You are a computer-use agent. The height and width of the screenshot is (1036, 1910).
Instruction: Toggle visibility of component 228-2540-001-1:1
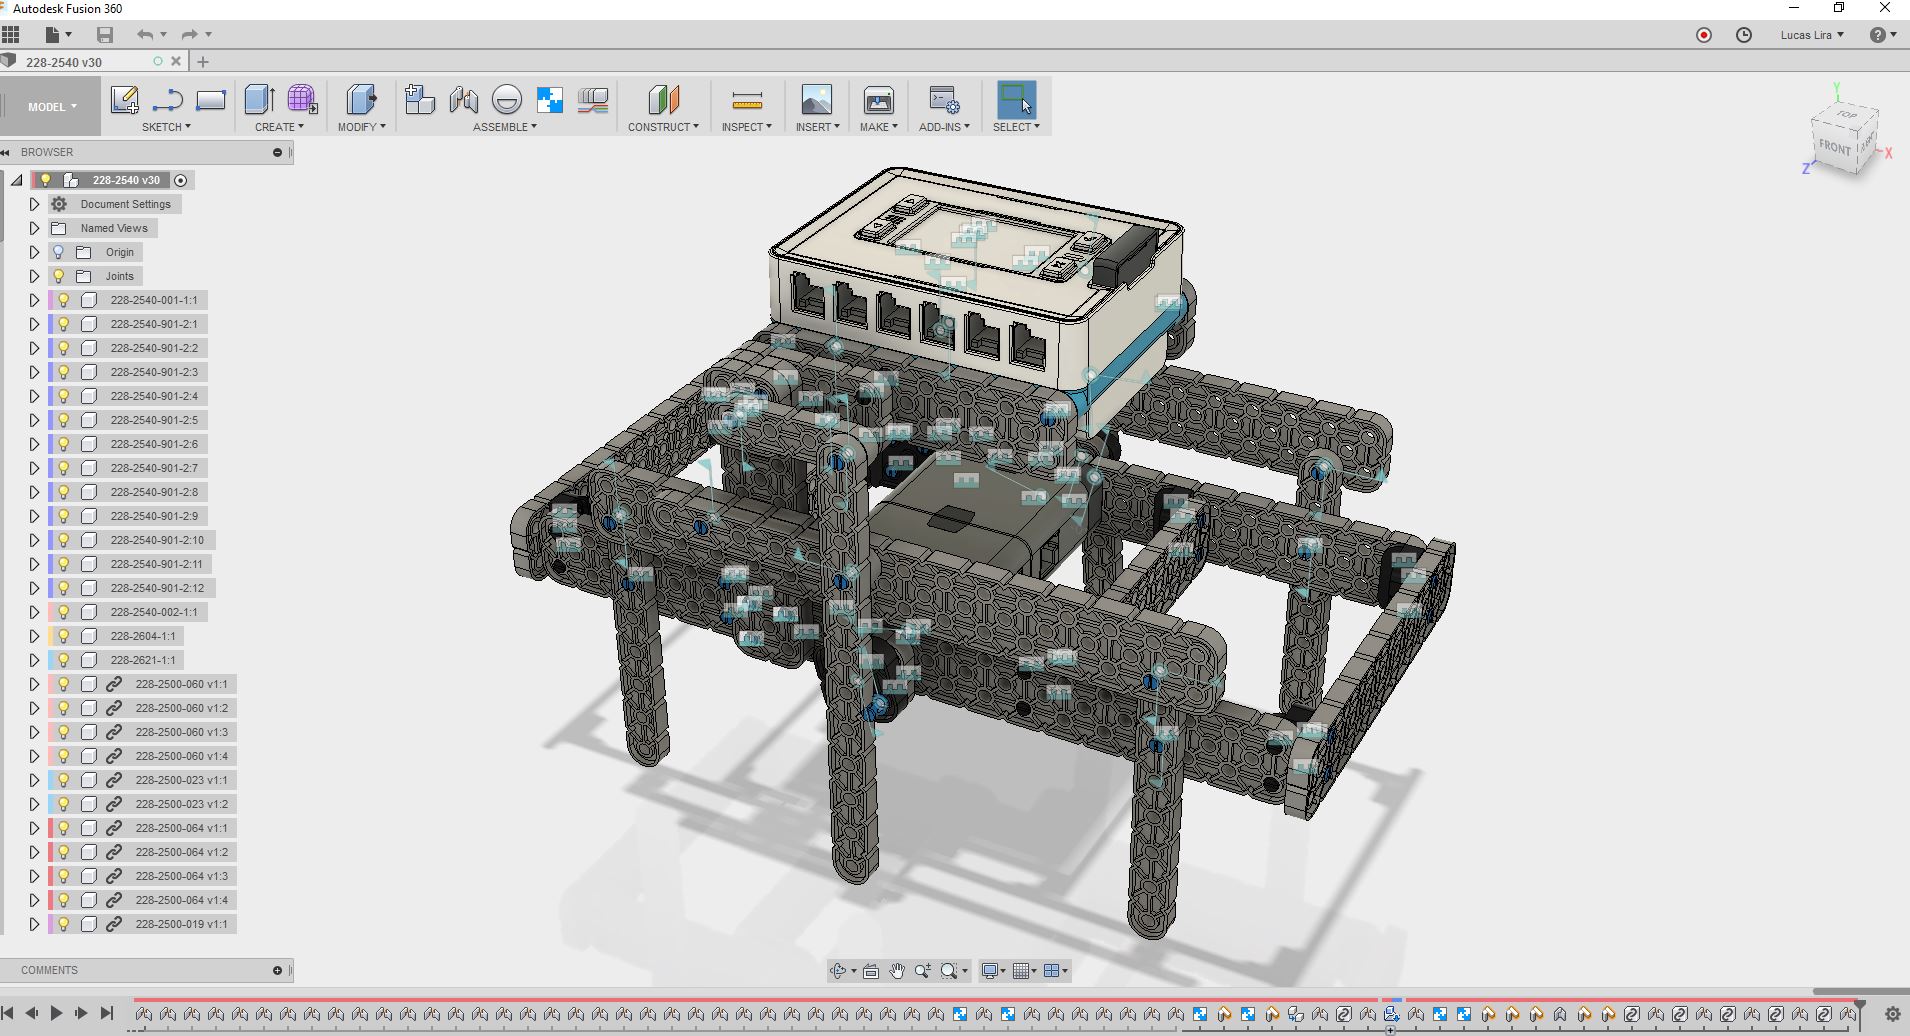[x=64, y=300]
